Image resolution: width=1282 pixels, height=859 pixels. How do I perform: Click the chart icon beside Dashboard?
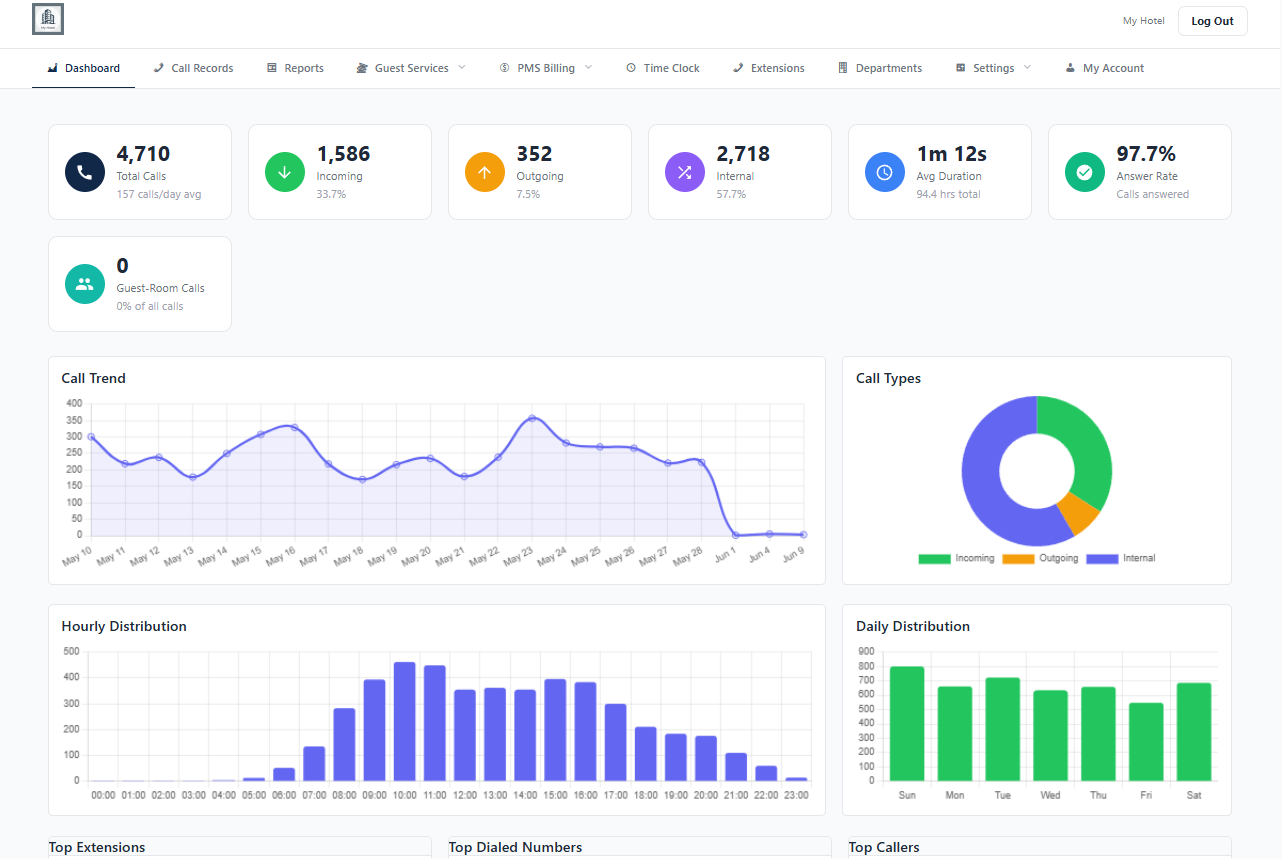coord(53,68)
